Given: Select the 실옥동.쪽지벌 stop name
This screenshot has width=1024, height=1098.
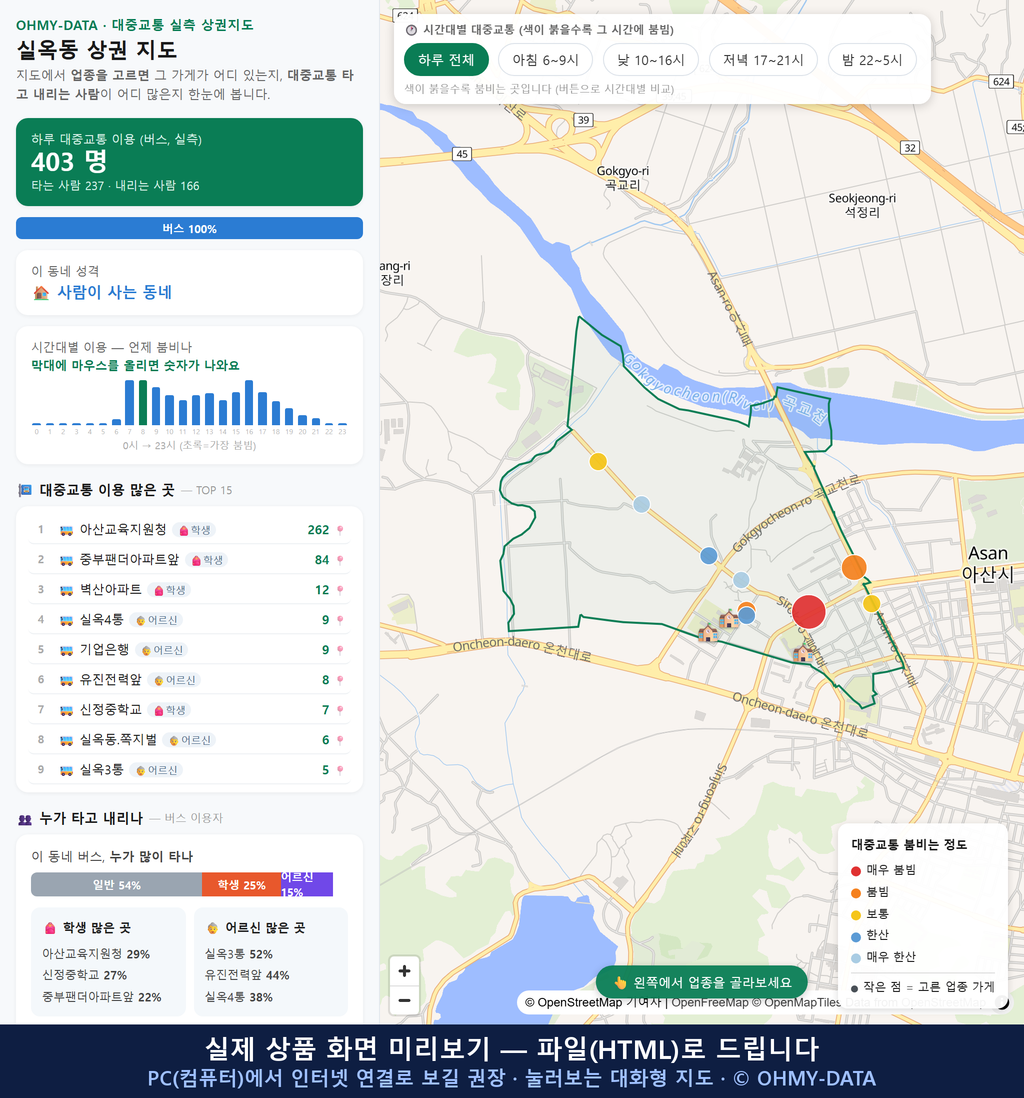Looking at the screenshot, I should 118,739.
